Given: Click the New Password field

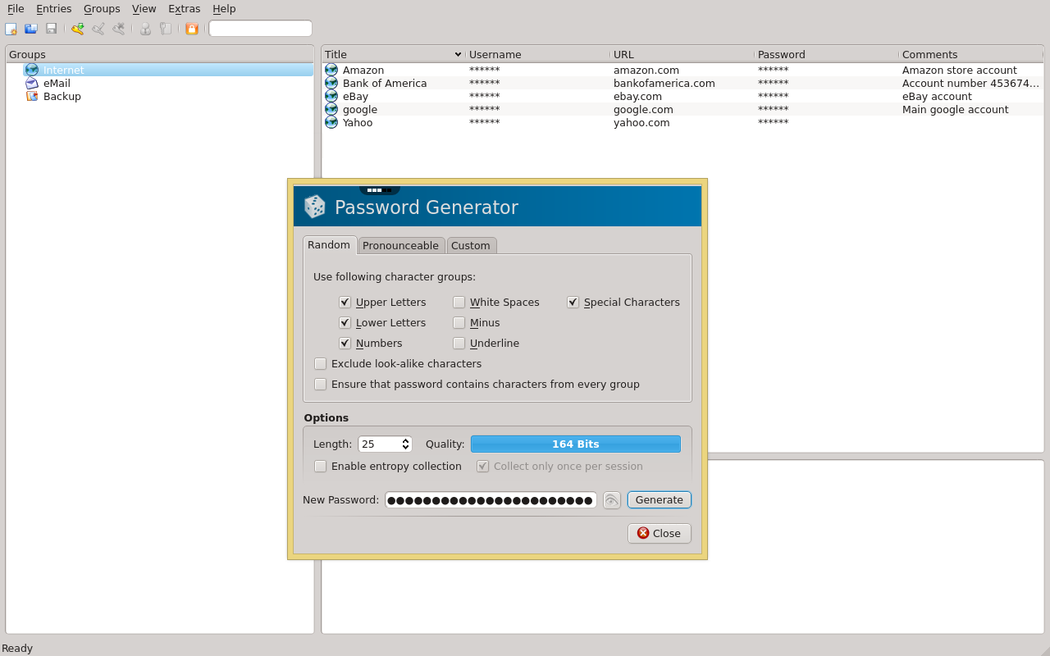Looking at the screenshot, I should (x=490, y=500).
